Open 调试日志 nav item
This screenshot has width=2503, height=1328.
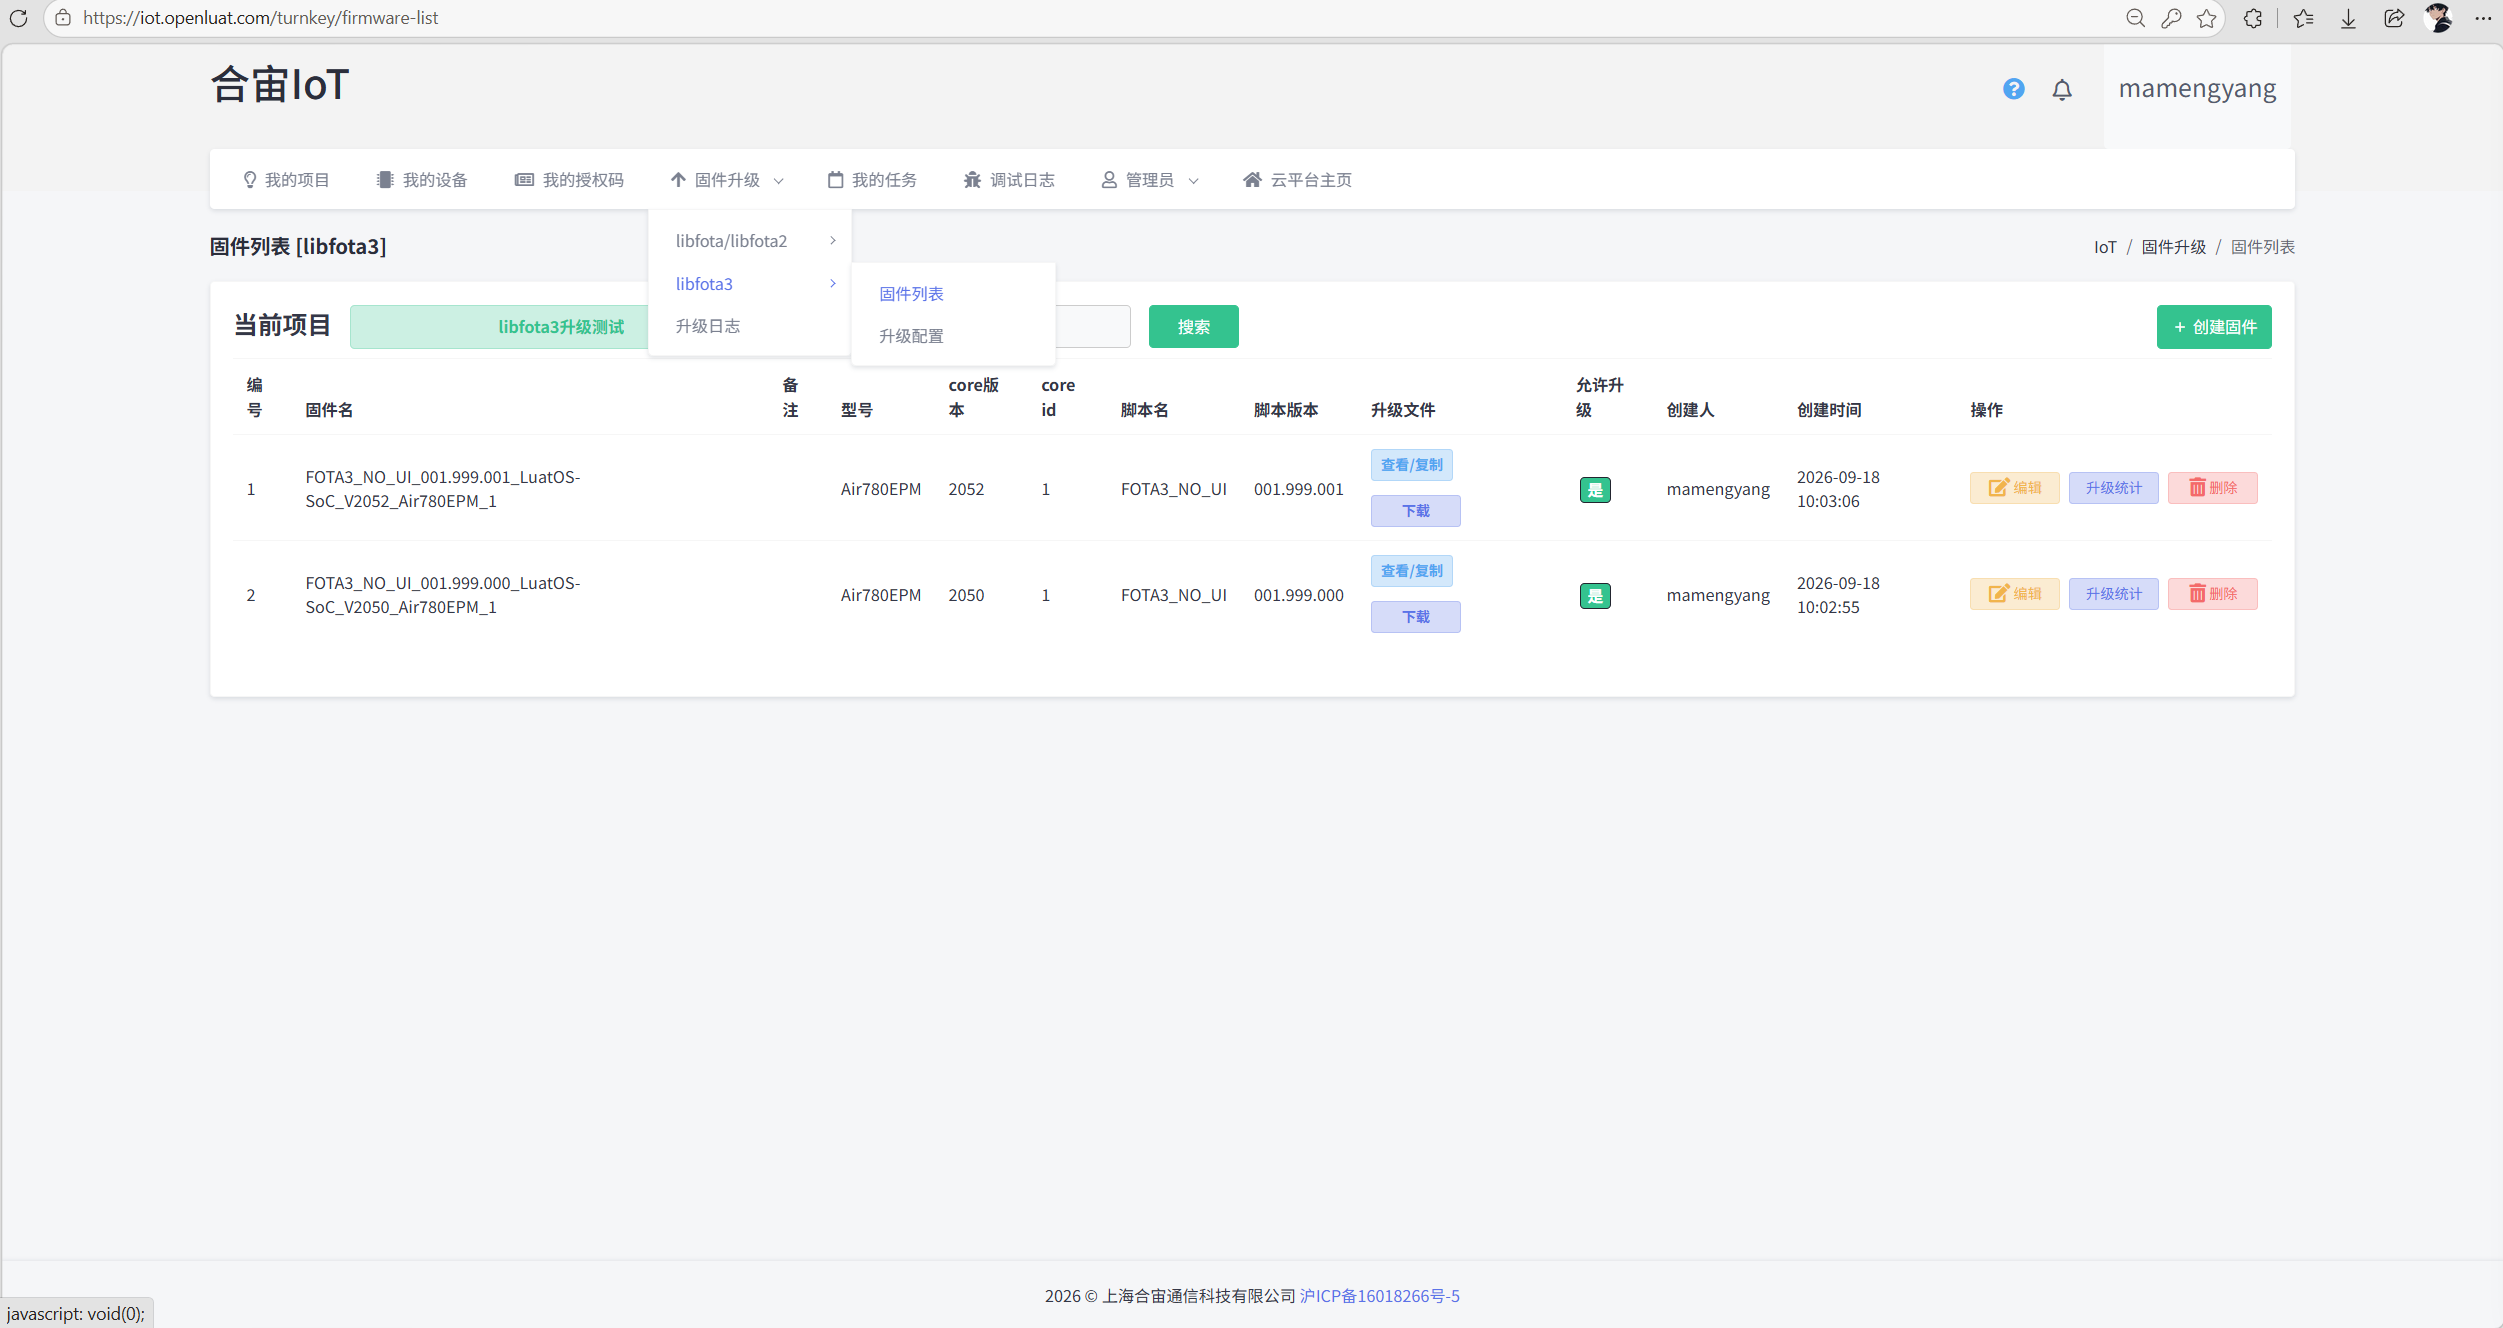1009,180
